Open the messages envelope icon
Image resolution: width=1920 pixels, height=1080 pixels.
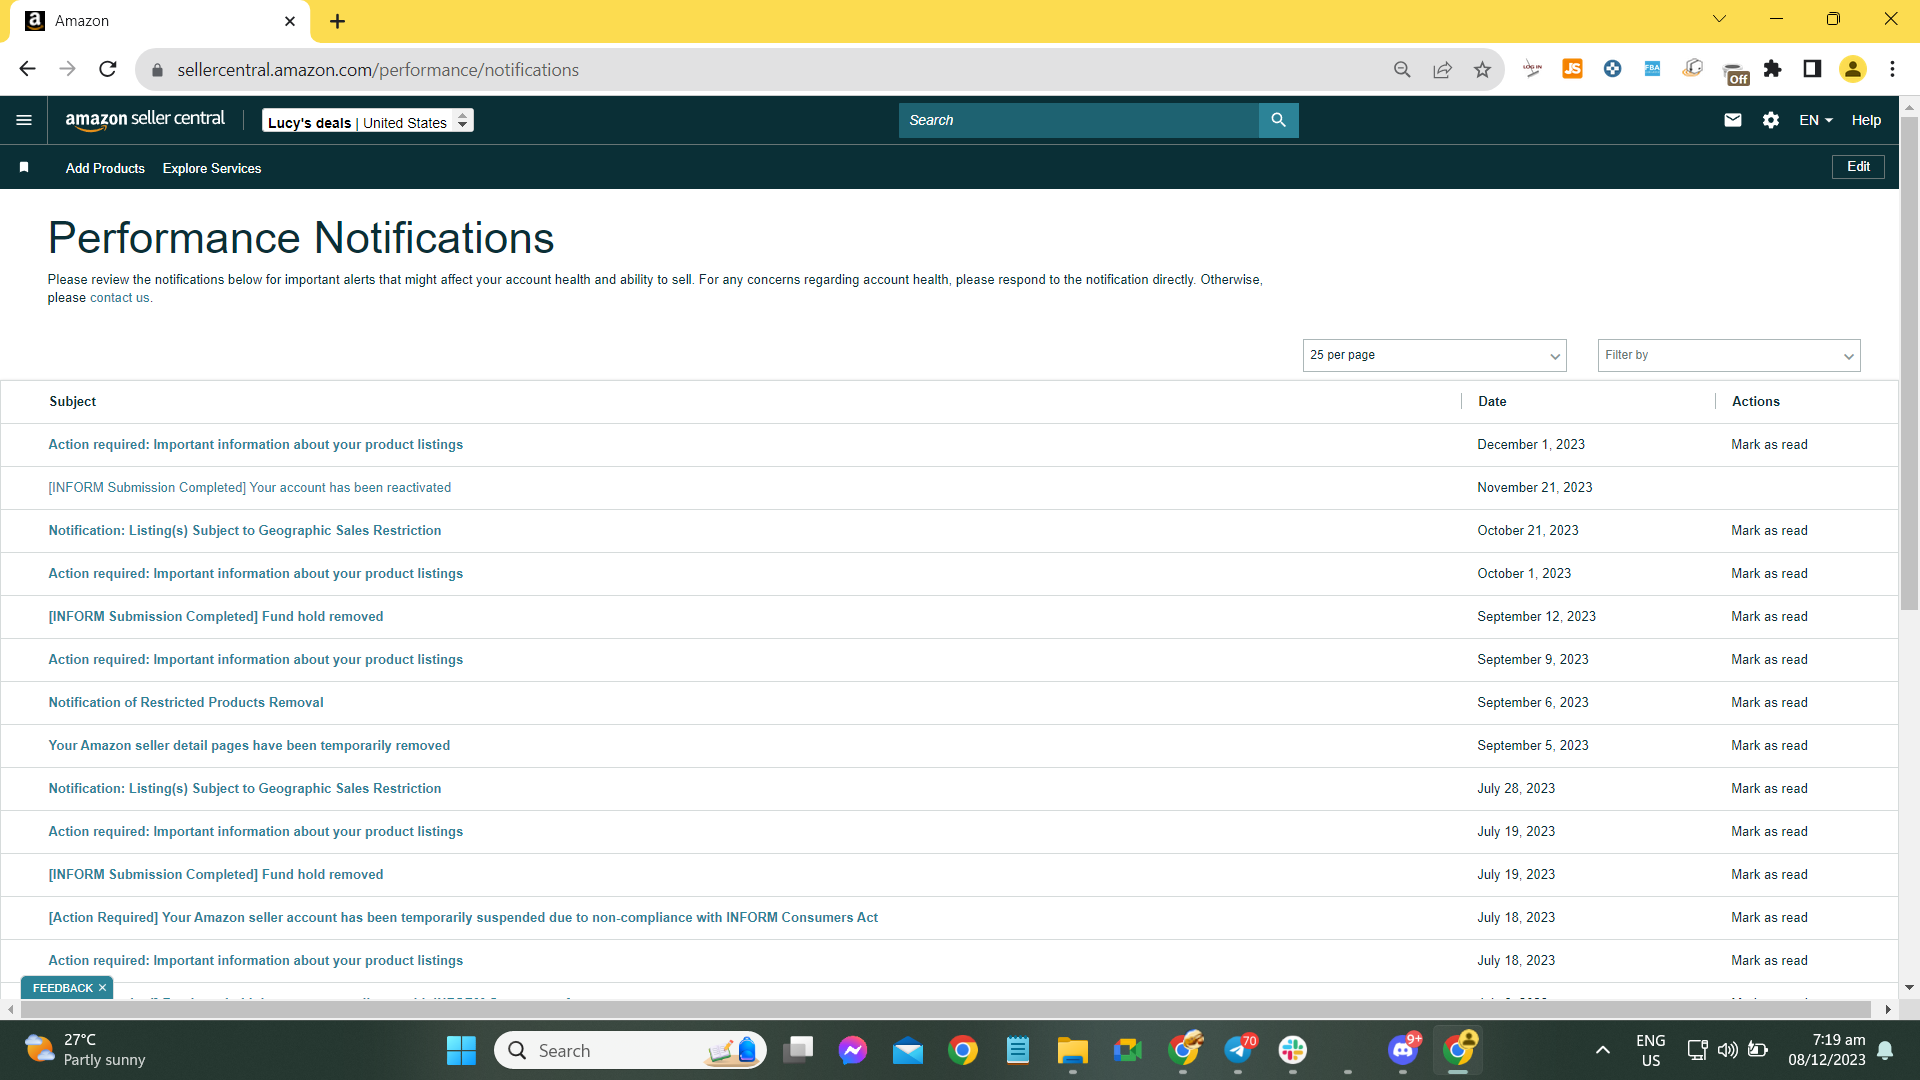1733,120
